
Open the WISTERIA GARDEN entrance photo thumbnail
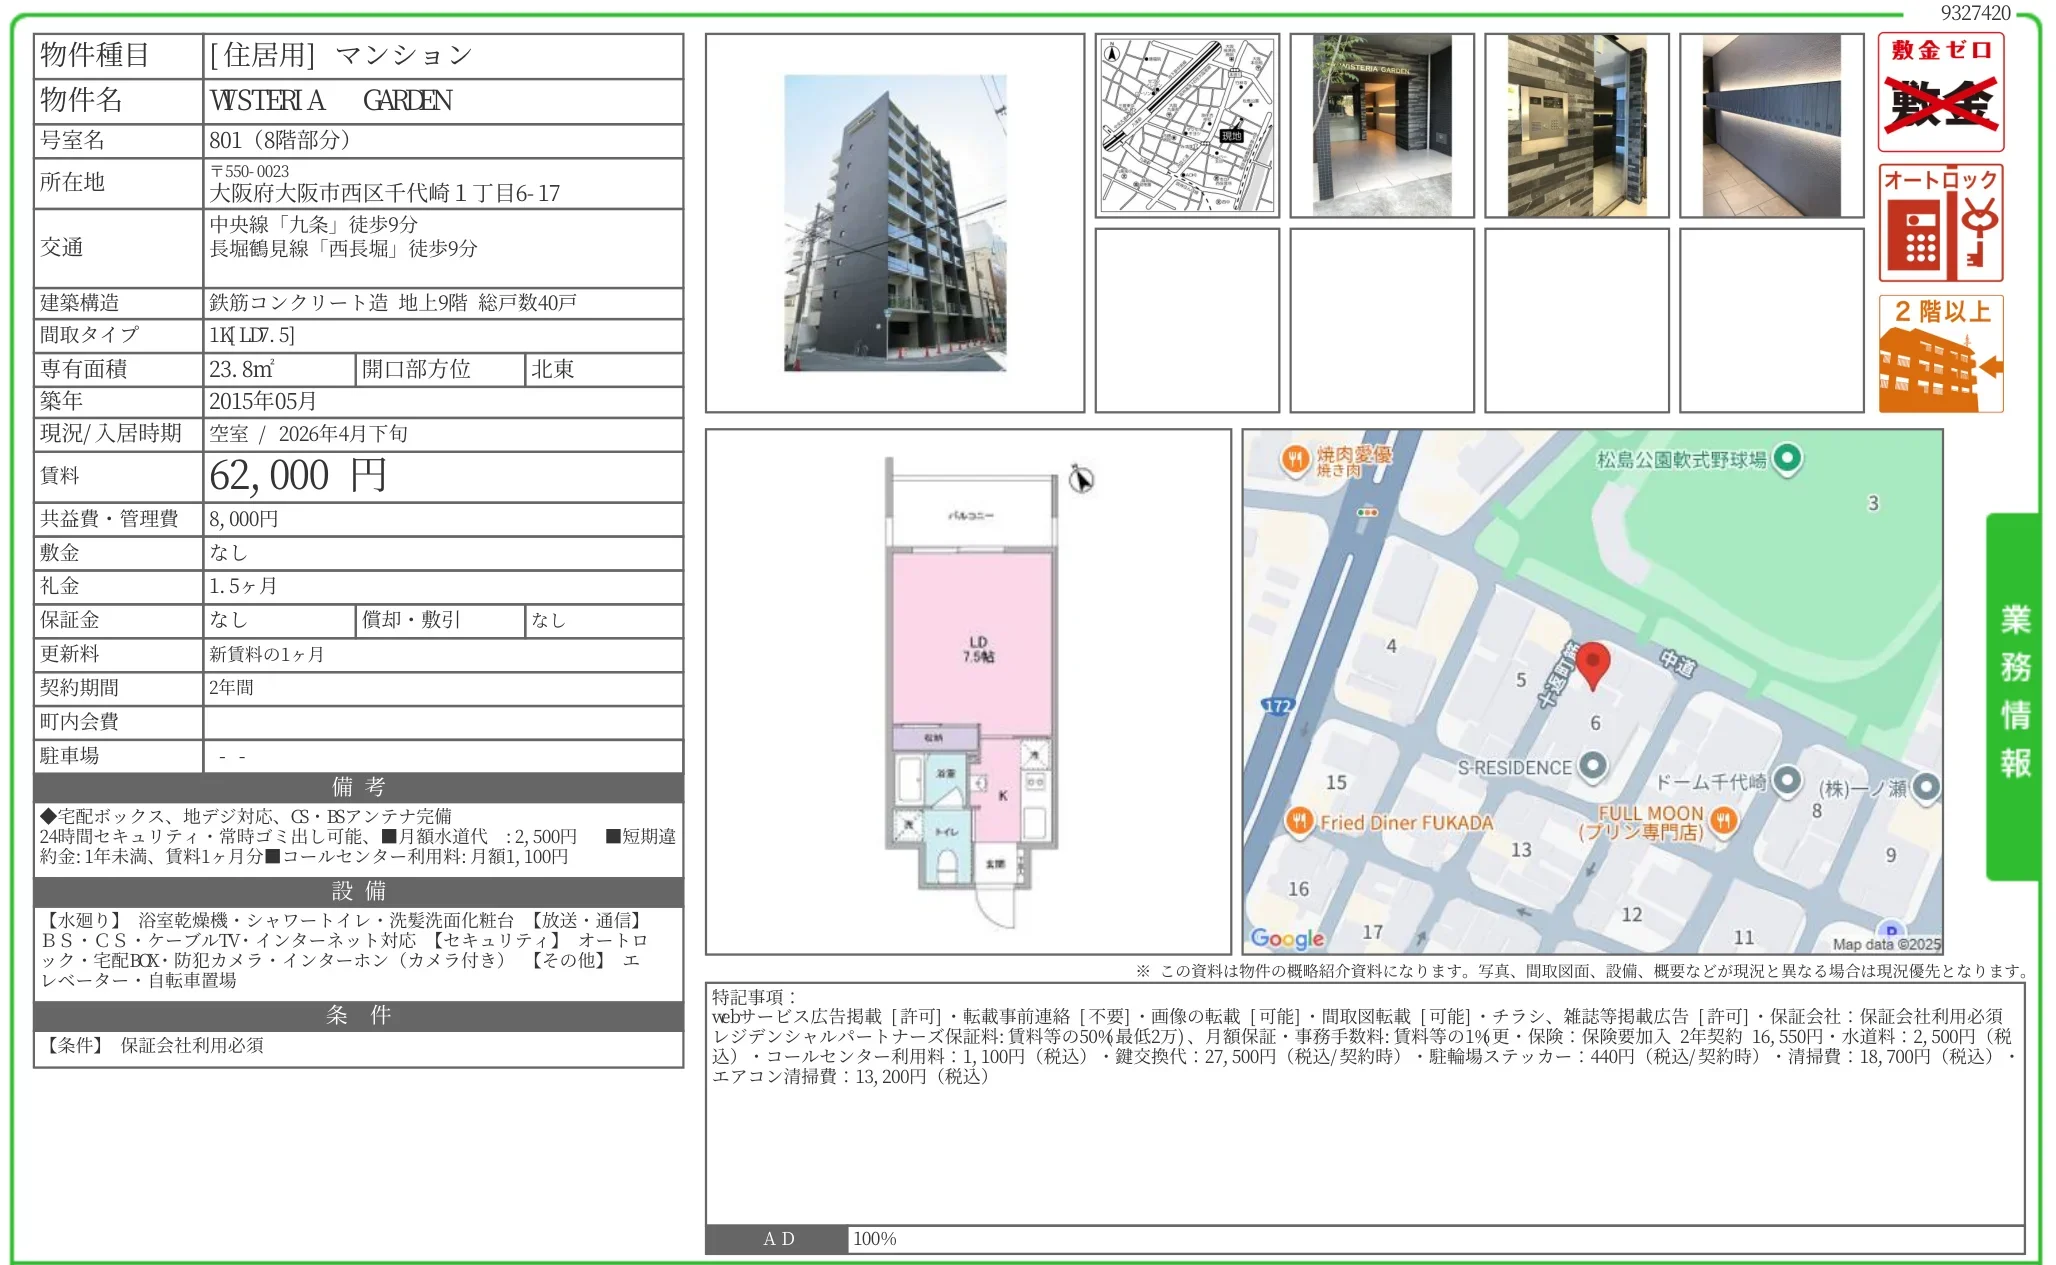coord(1381,125)
